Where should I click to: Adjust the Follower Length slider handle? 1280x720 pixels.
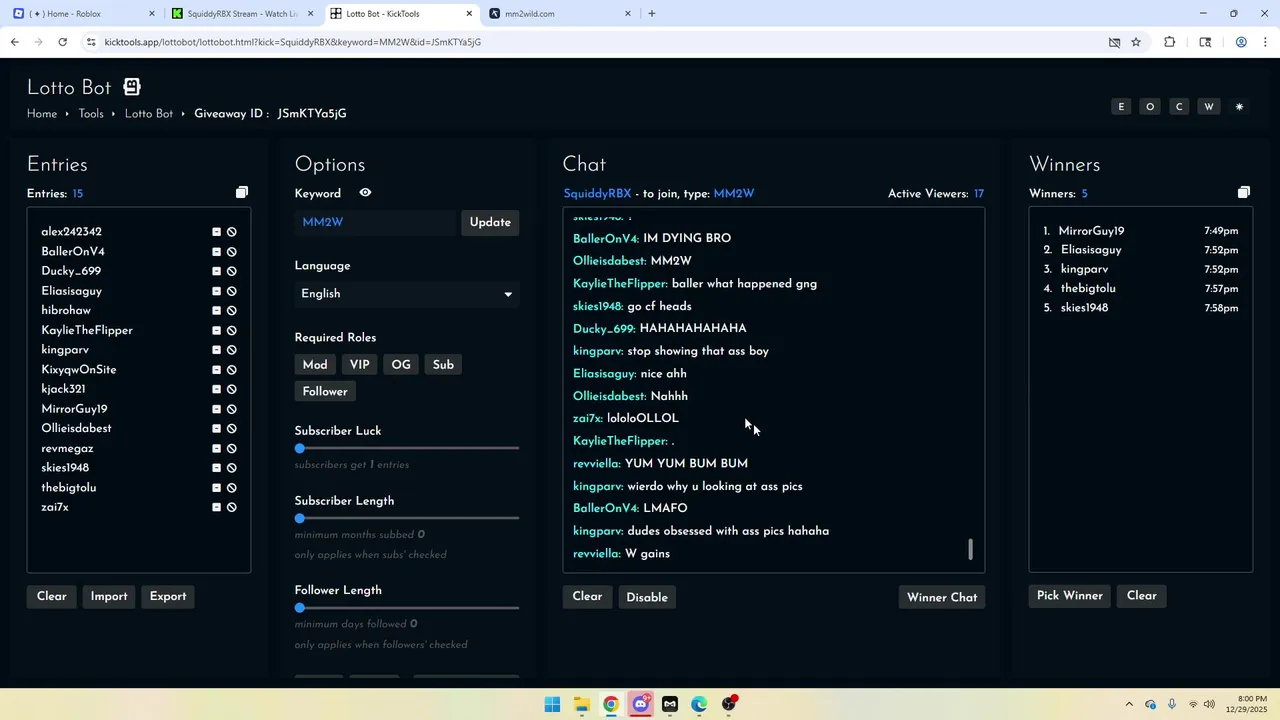[x=300, y=608]
